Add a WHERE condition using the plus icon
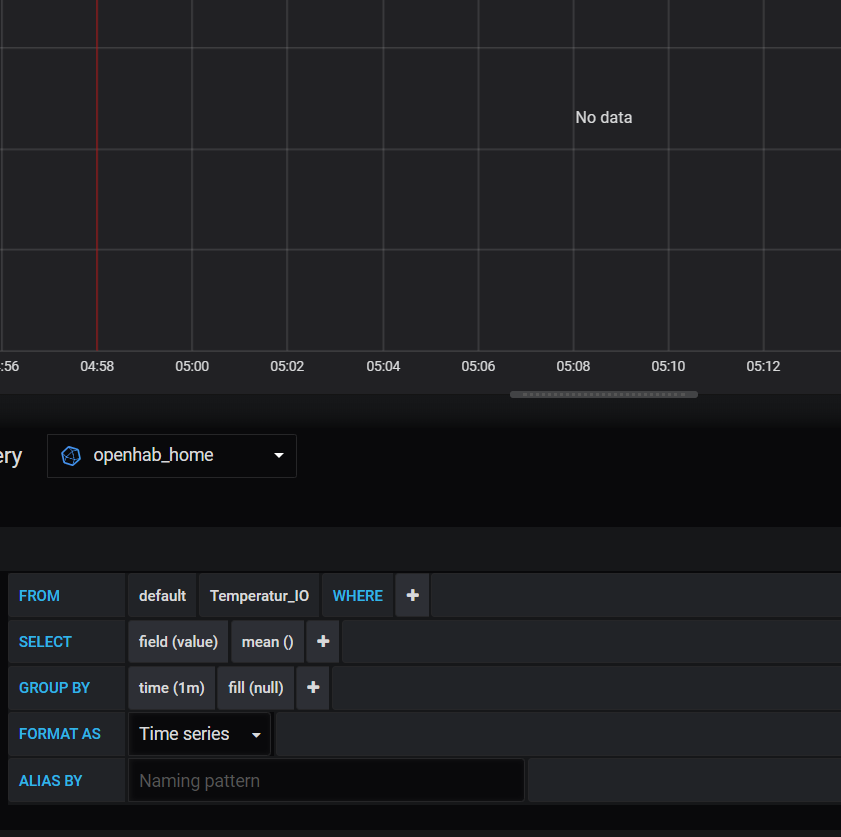 pos(412,594)
